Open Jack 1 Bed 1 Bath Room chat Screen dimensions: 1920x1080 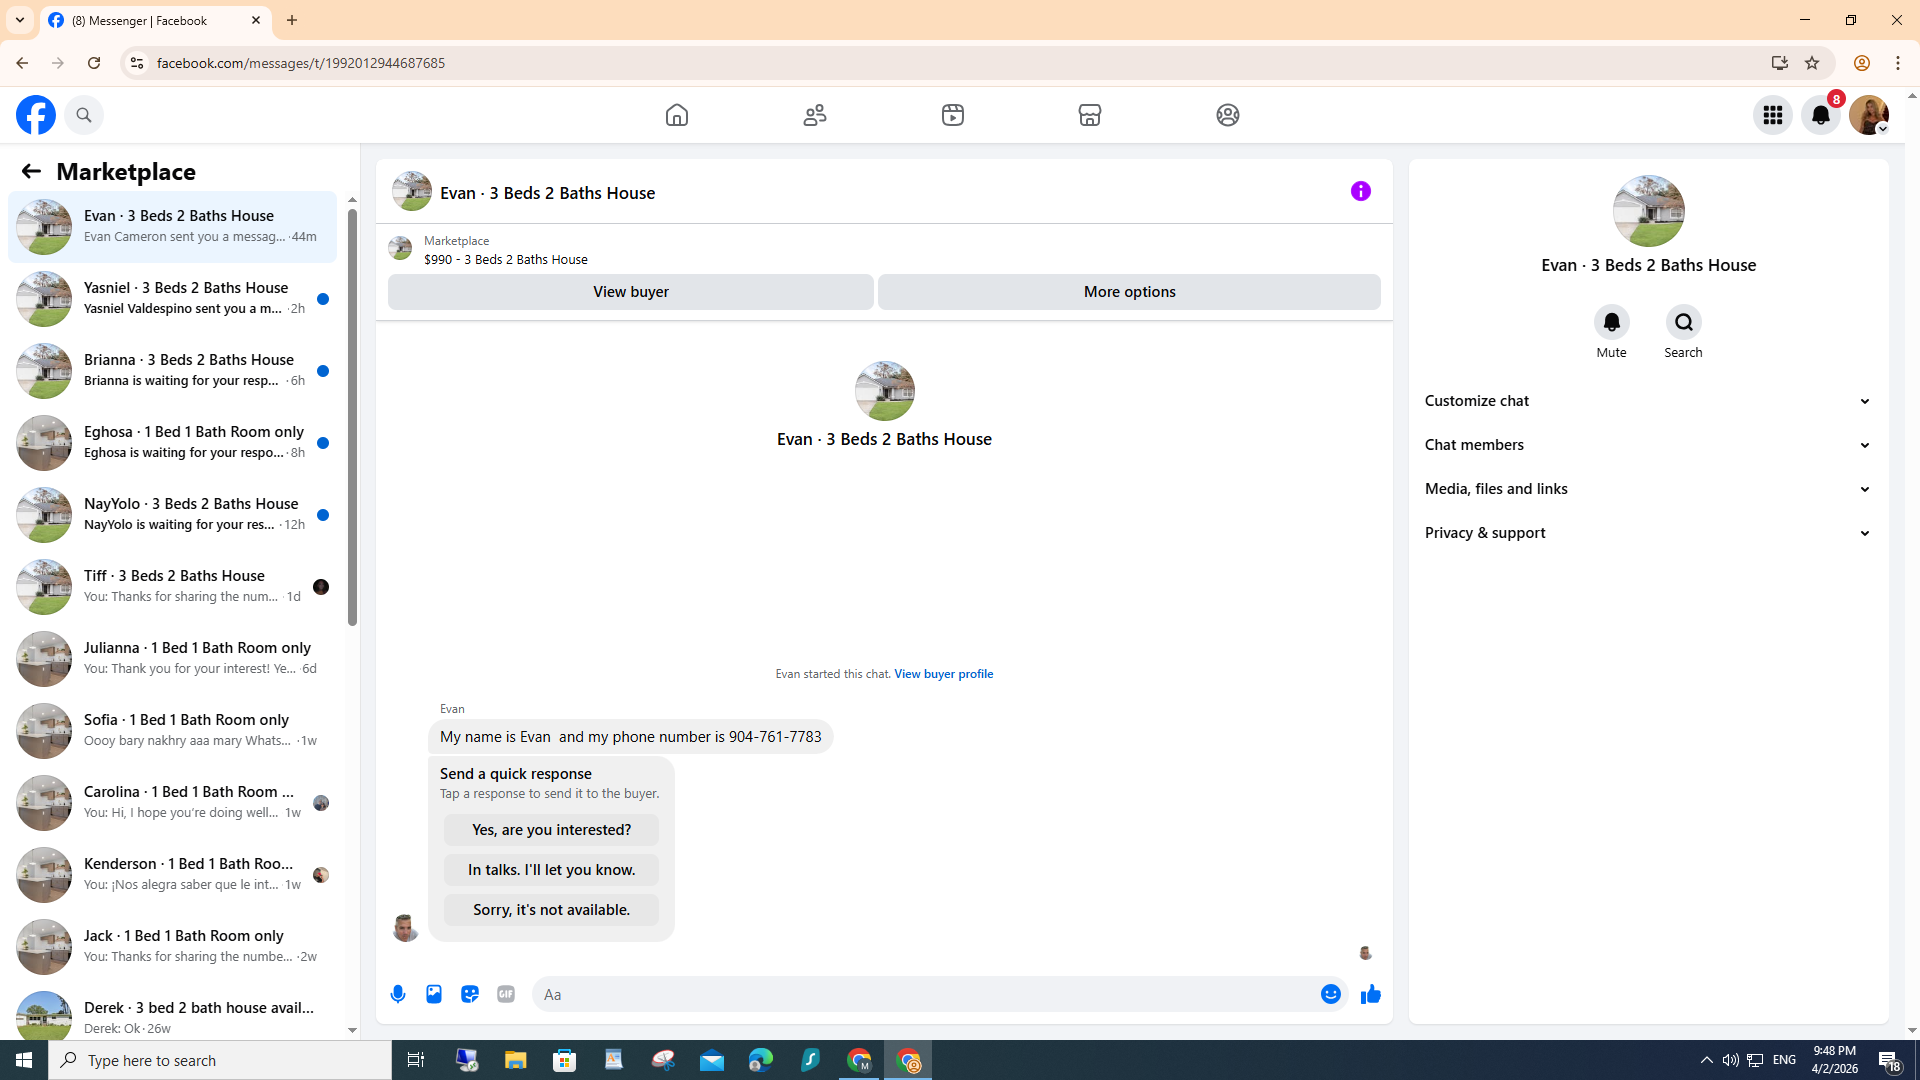coord(173,947)
